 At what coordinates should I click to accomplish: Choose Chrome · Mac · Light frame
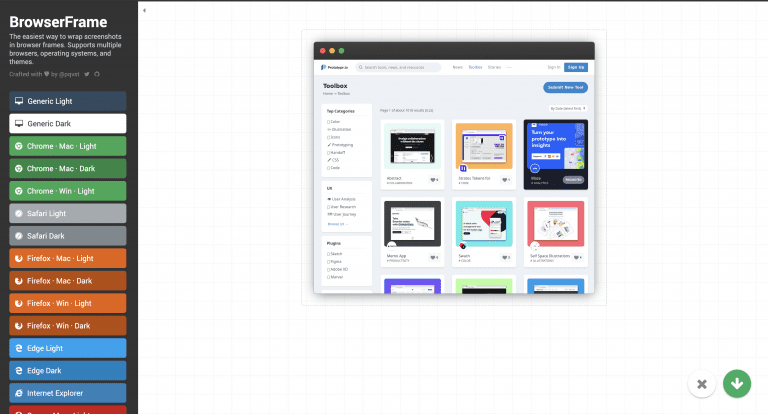pyautogui.click(x=68, y=146)
